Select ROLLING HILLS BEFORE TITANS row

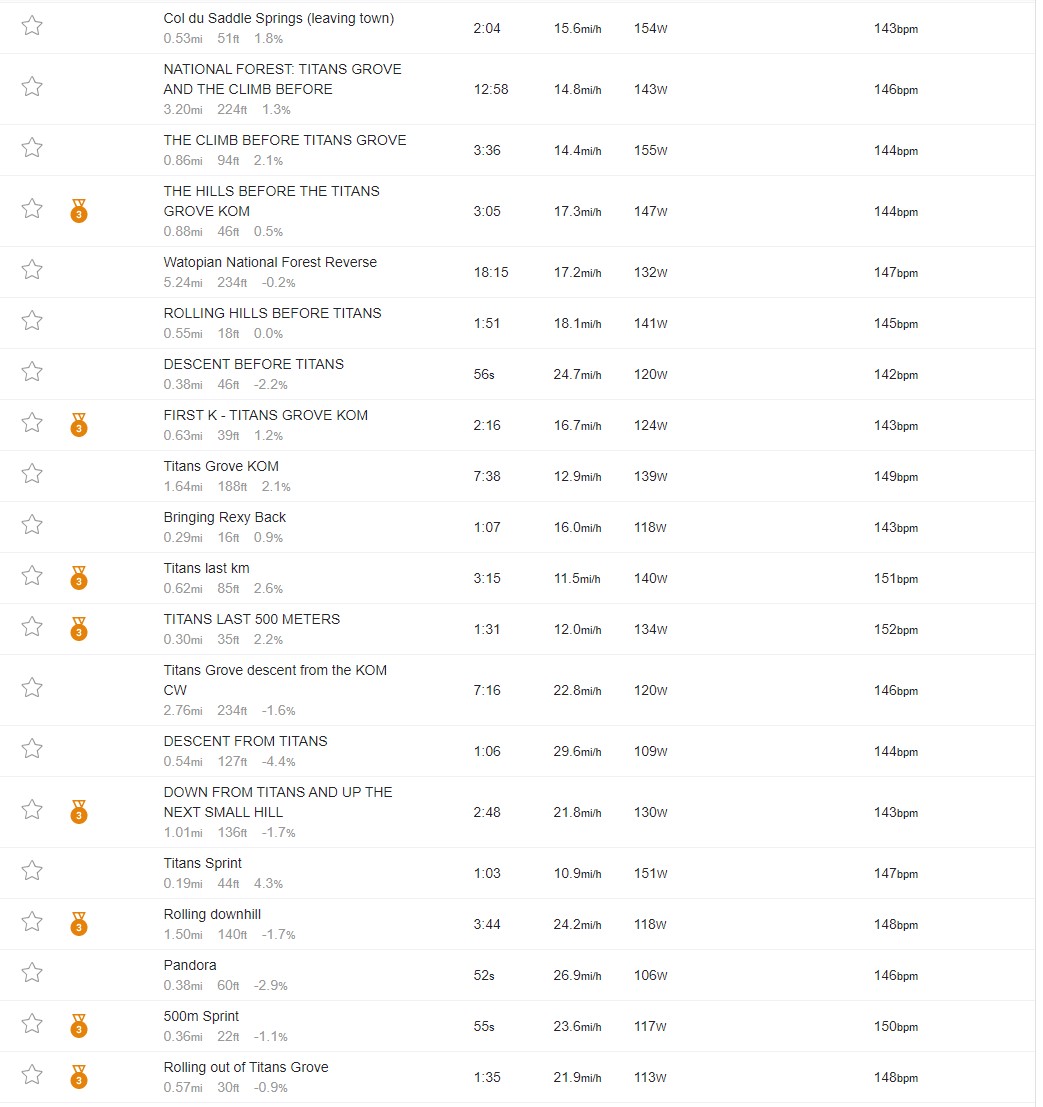pos(518,323)
